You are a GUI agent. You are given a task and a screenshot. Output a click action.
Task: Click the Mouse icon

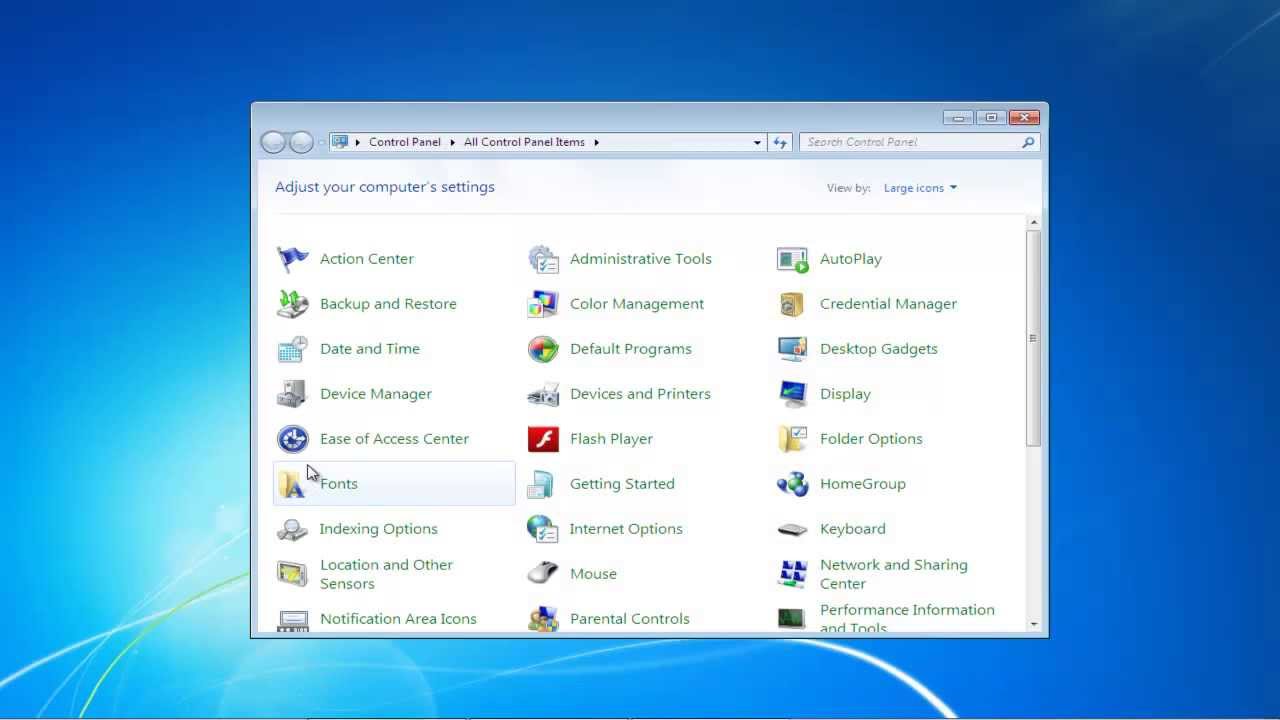coord(543,574)
